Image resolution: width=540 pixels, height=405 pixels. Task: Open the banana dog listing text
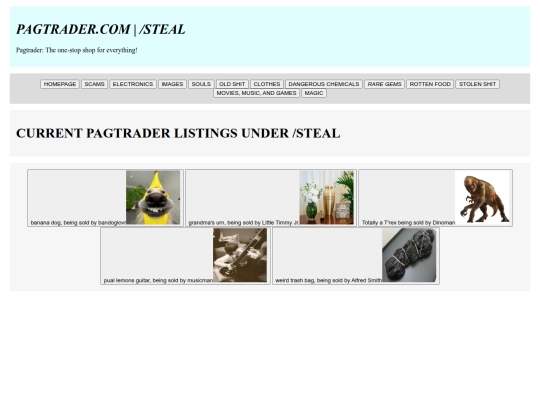point(78,223)
